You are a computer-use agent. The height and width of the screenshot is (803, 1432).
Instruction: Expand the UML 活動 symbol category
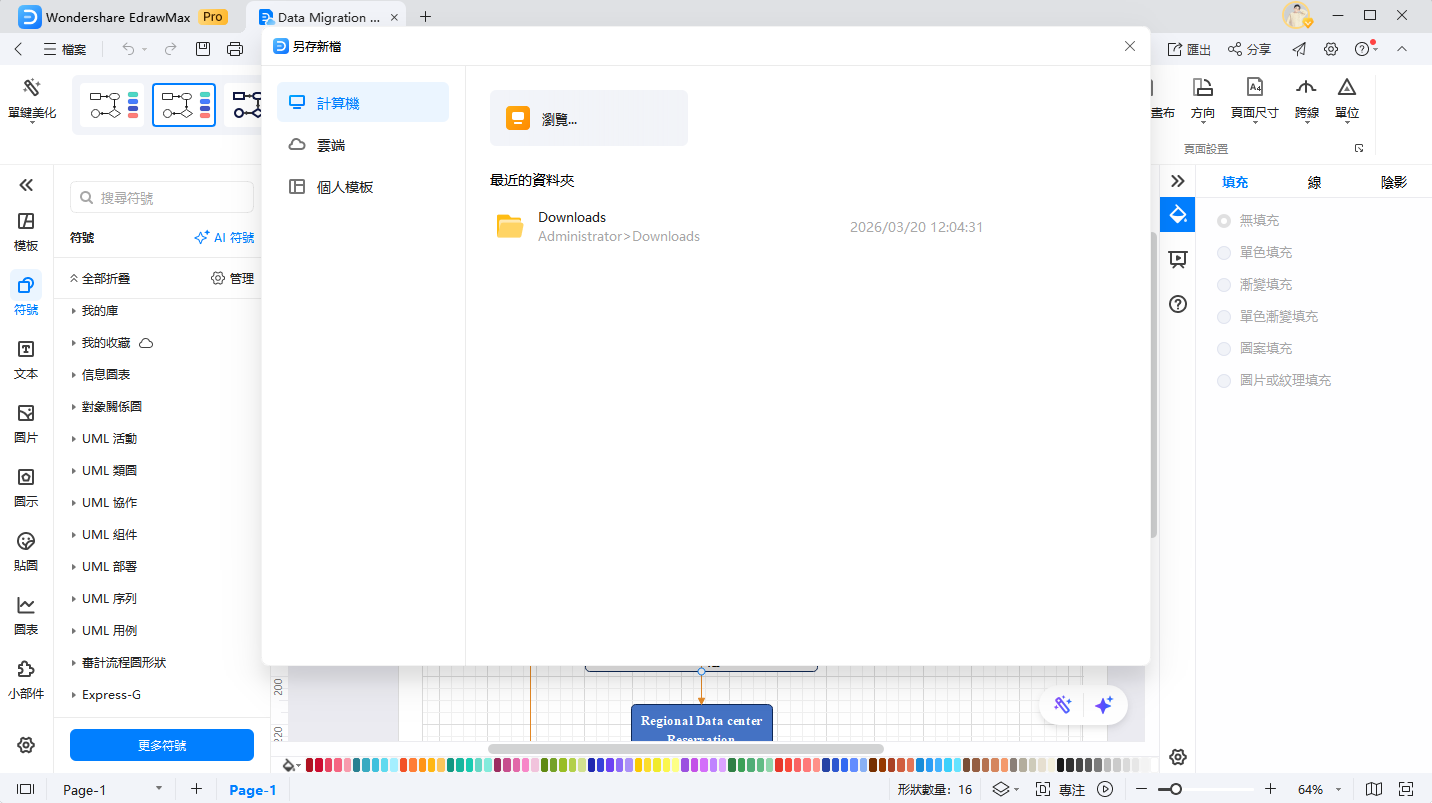[x=108, y=439]
